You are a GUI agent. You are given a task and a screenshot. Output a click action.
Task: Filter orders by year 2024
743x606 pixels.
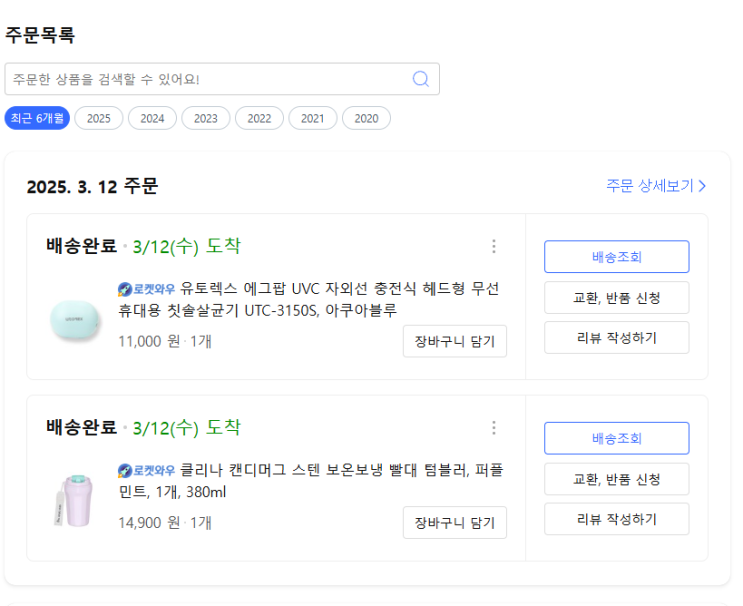coord(152,118)
